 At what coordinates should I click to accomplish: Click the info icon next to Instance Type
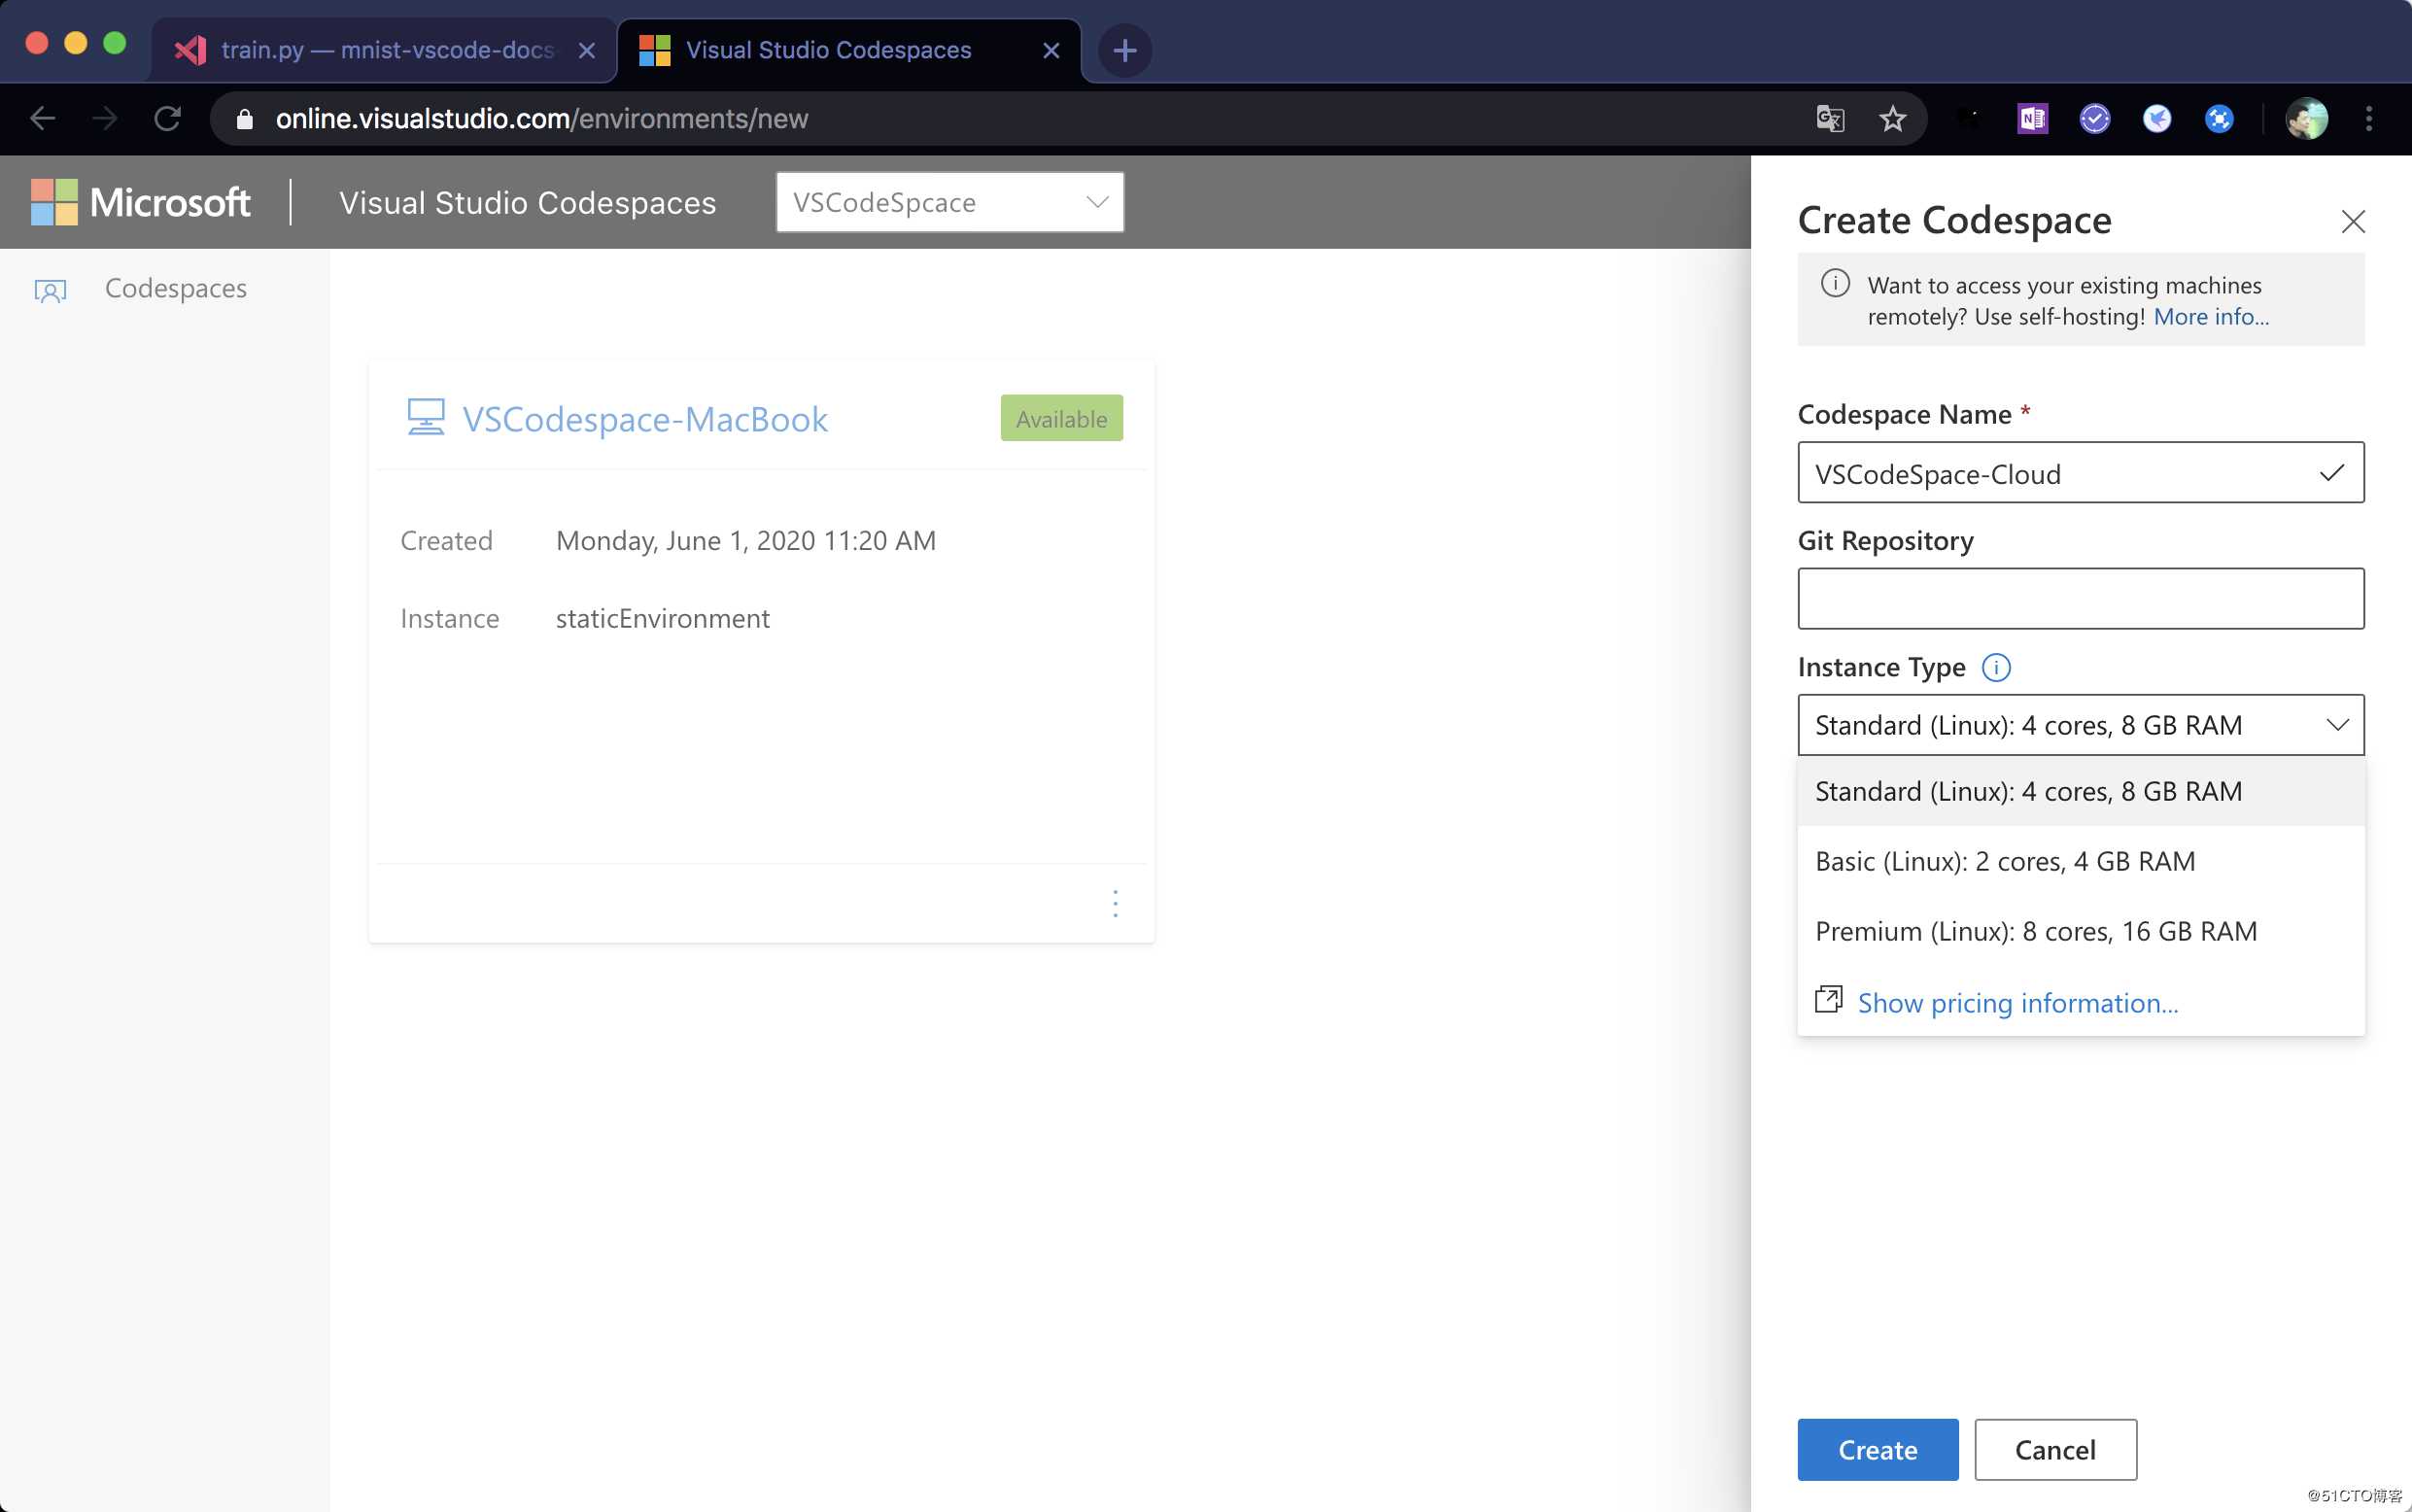tap(1996, 667)
